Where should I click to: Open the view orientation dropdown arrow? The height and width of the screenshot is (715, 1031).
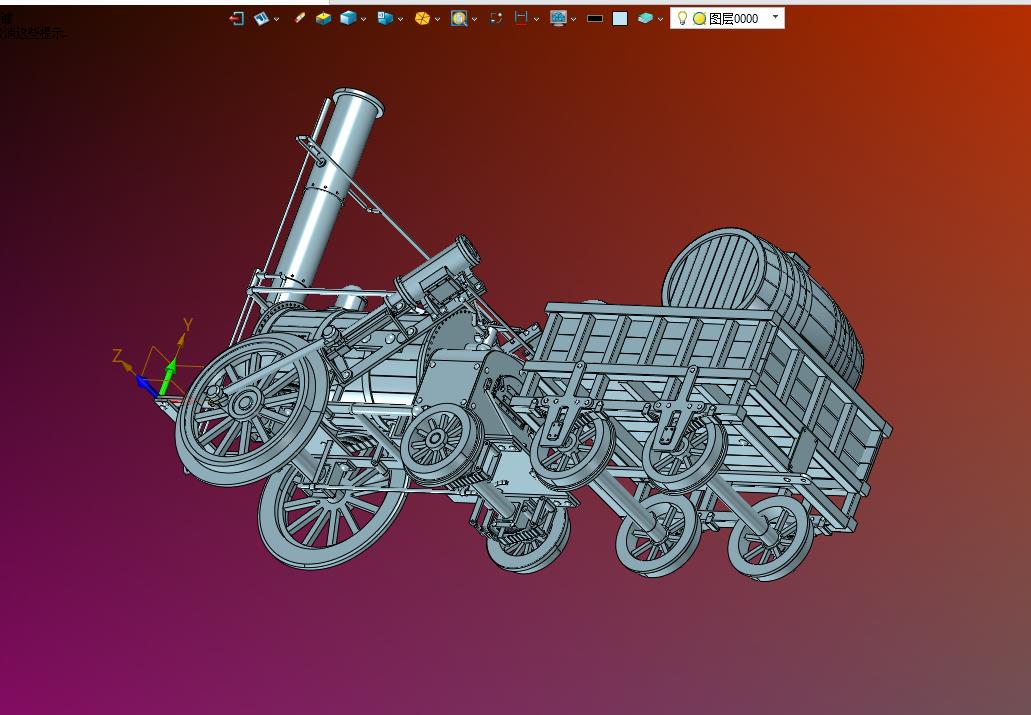tap(276, 19)
